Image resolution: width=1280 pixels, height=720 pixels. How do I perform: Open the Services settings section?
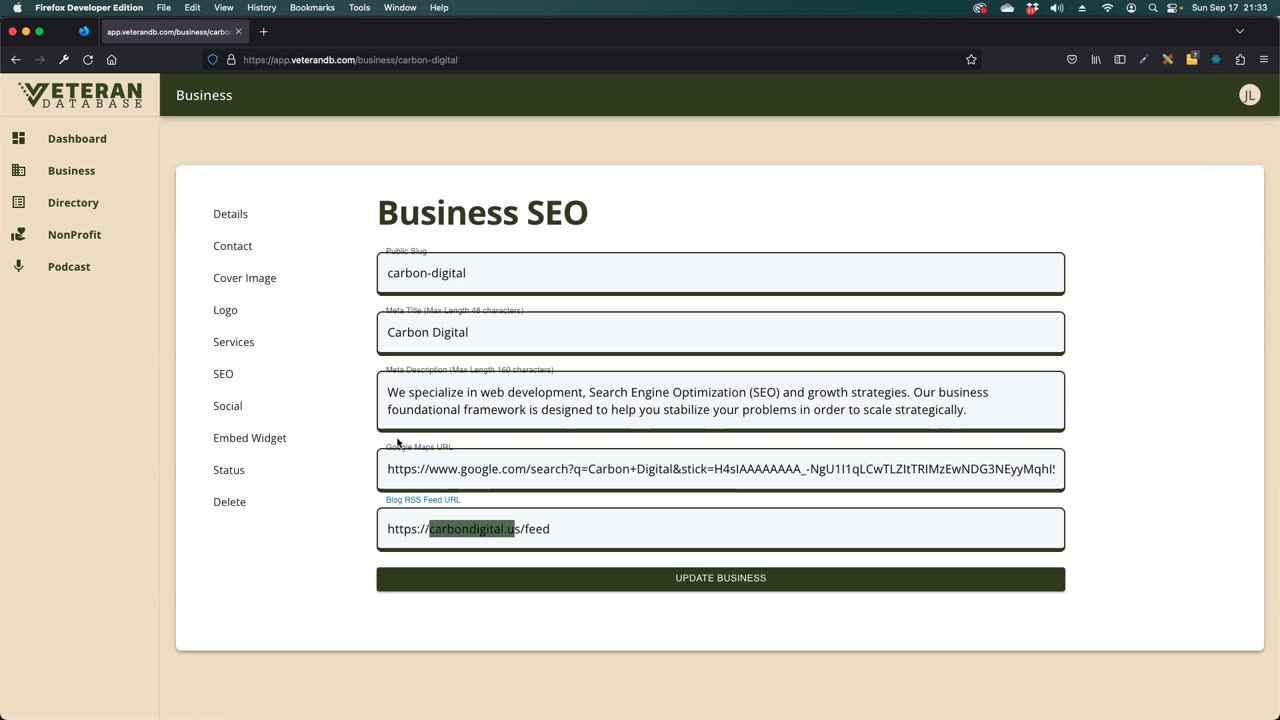pyautogui.click(x=233, y=342)
